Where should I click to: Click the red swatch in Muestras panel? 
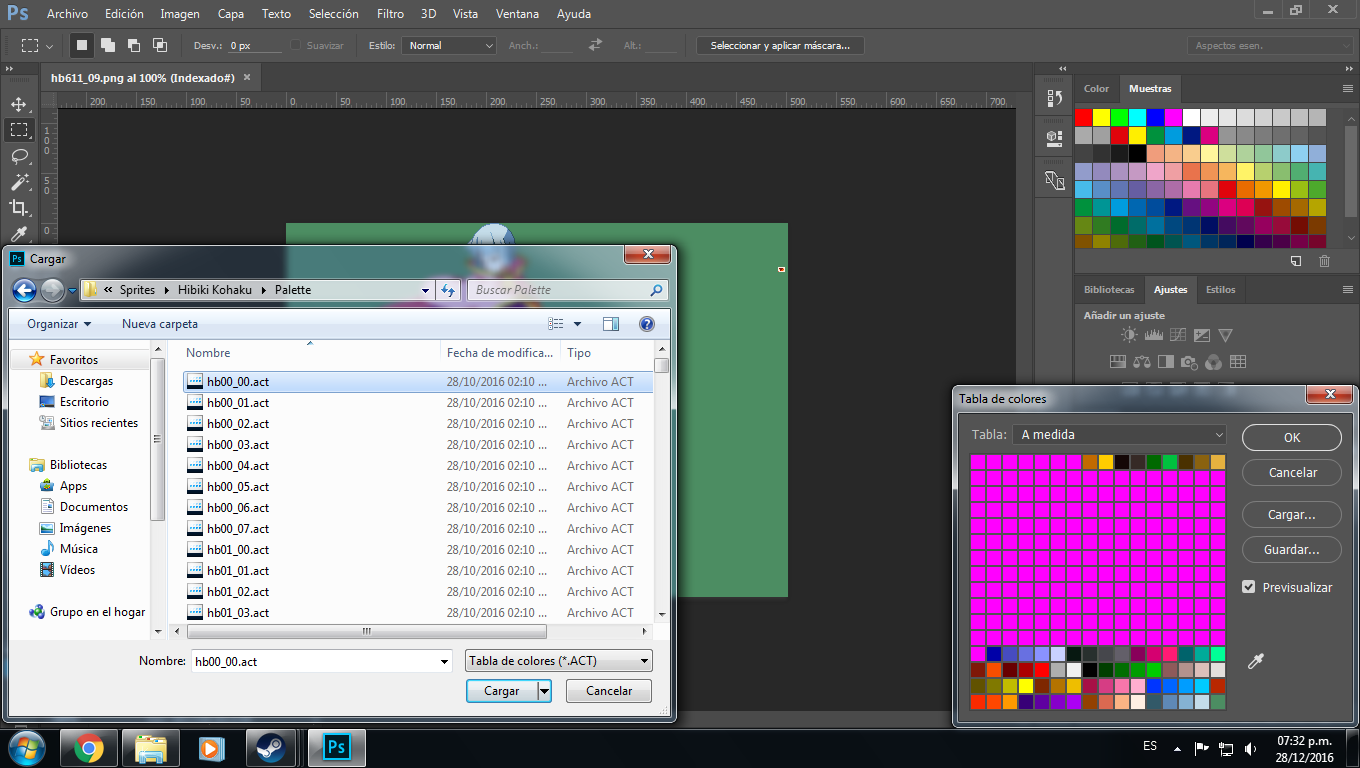pos(1084,117)
